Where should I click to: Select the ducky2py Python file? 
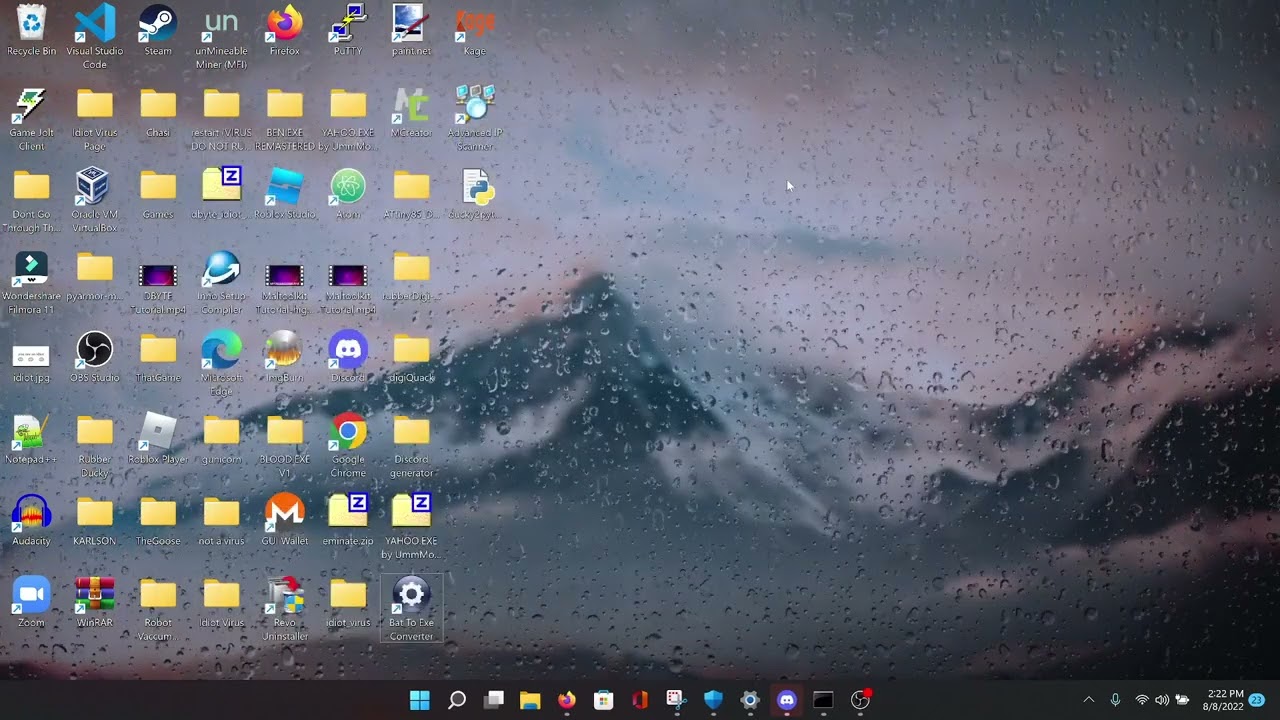475,195
